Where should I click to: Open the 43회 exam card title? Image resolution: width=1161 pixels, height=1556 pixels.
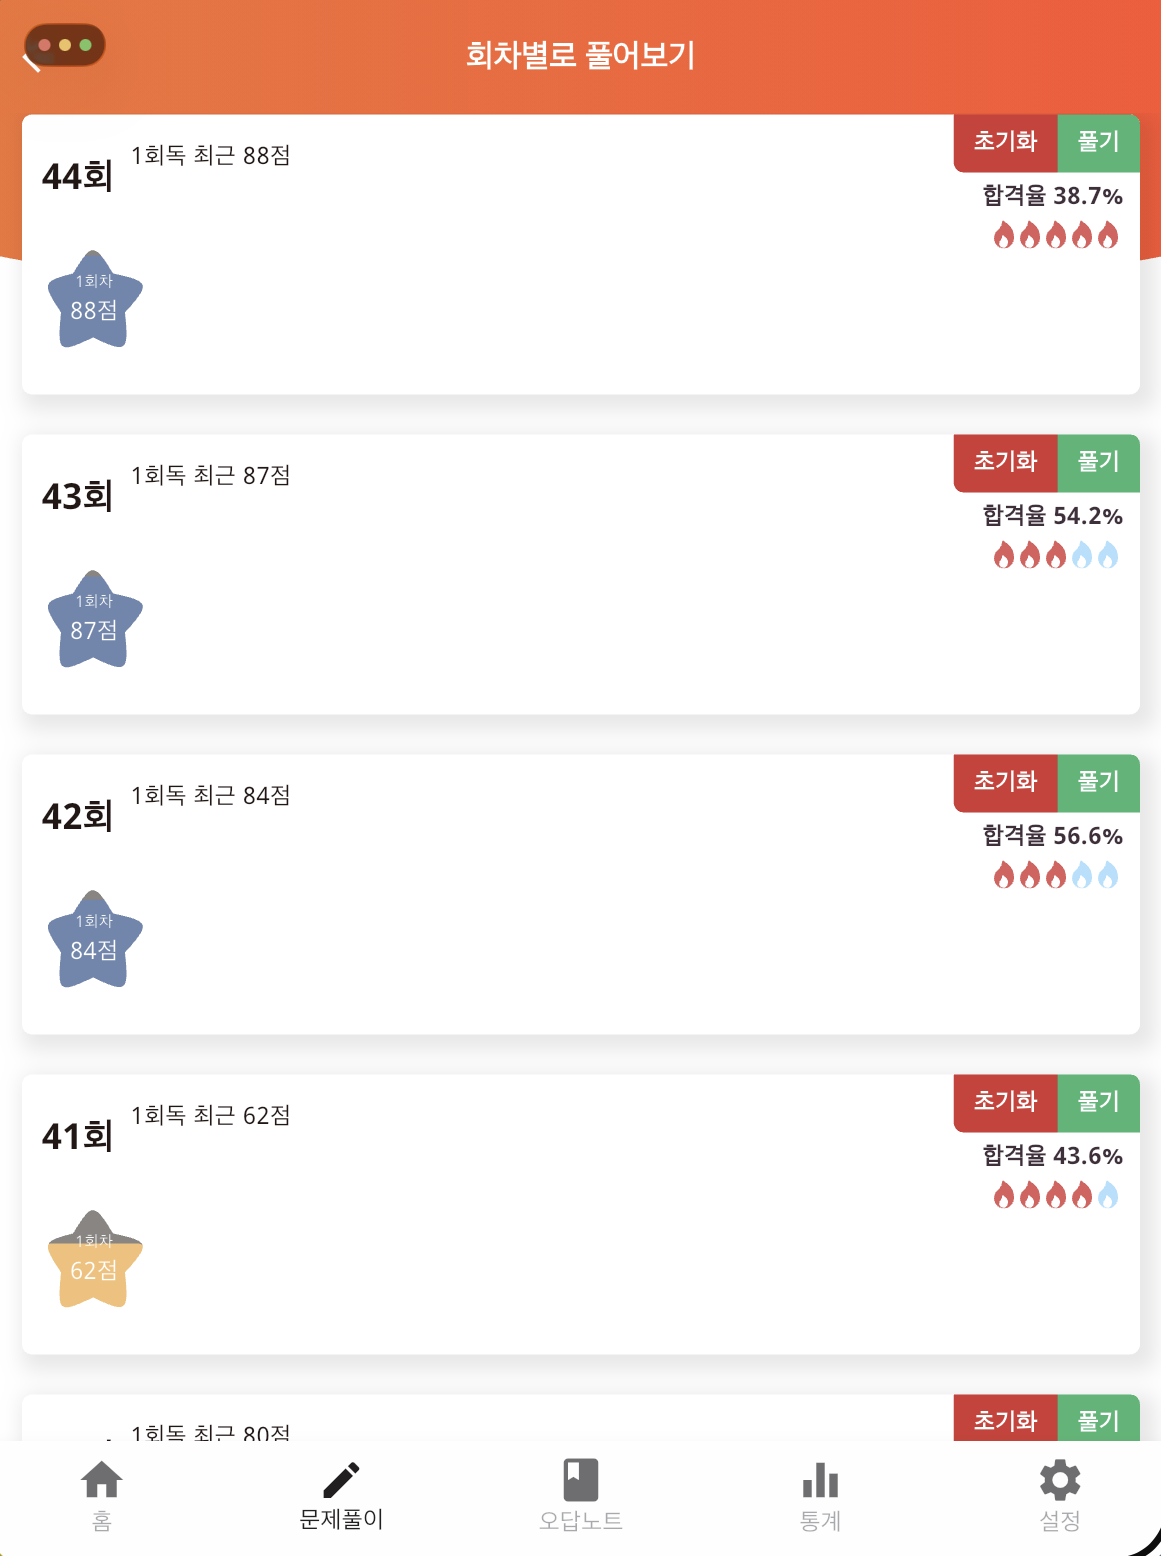[77, 496]
